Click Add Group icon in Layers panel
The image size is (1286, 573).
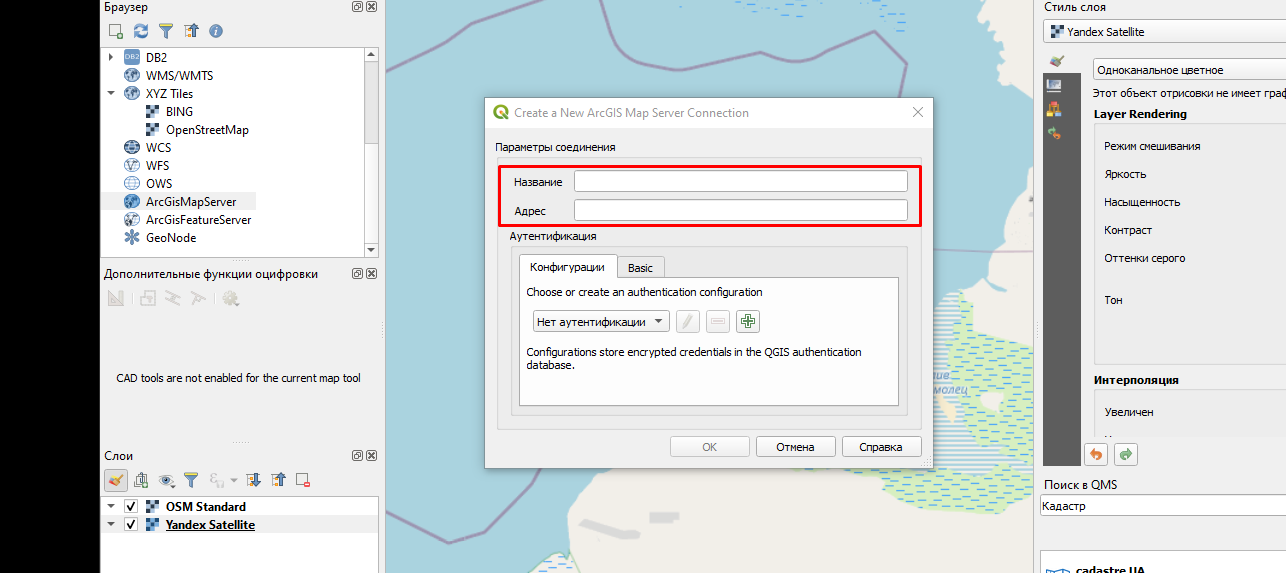pos(141,480)
